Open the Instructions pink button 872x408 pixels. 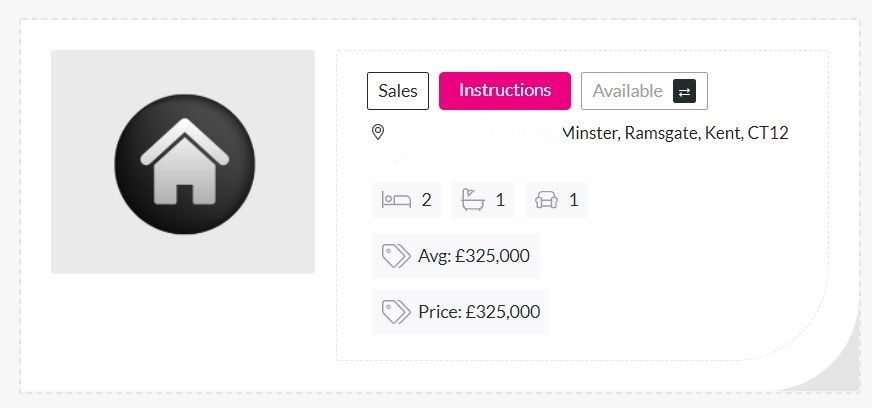[x=504, y=91]
